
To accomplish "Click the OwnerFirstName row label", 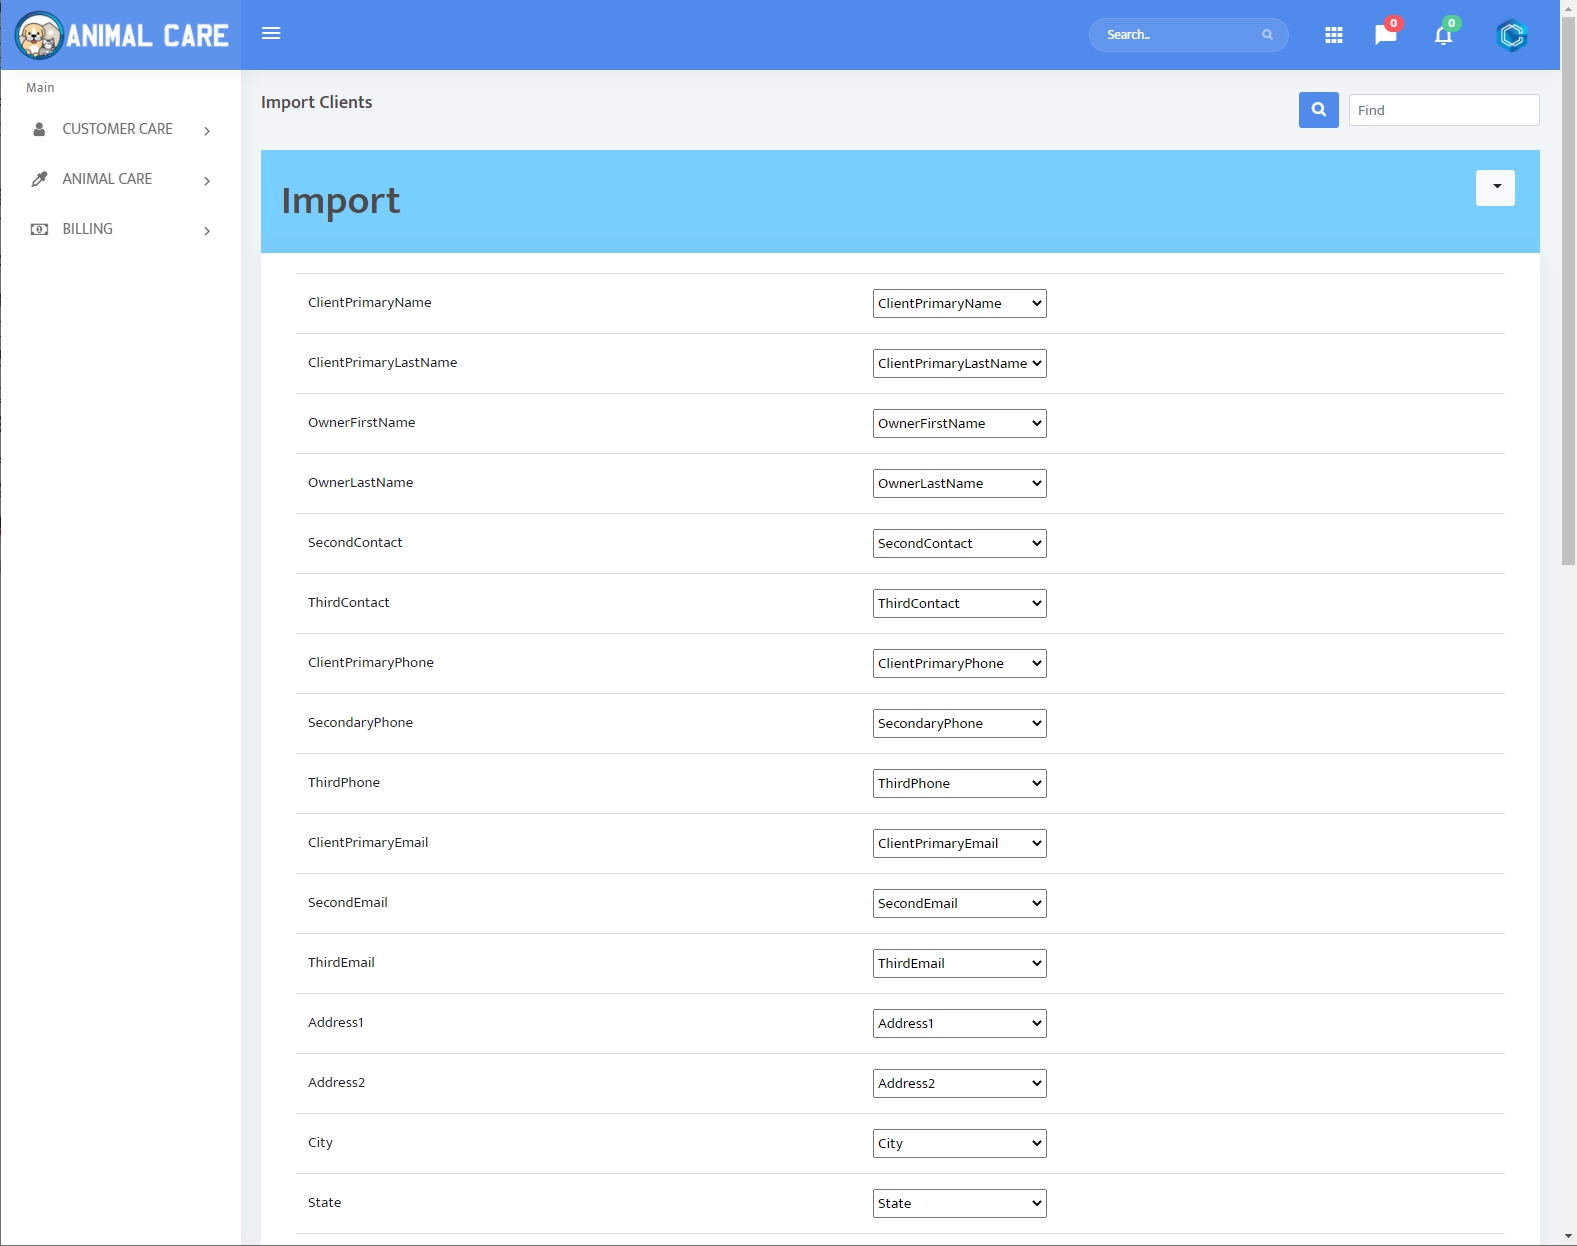I will pyautogui.click(x=361, y=423).
